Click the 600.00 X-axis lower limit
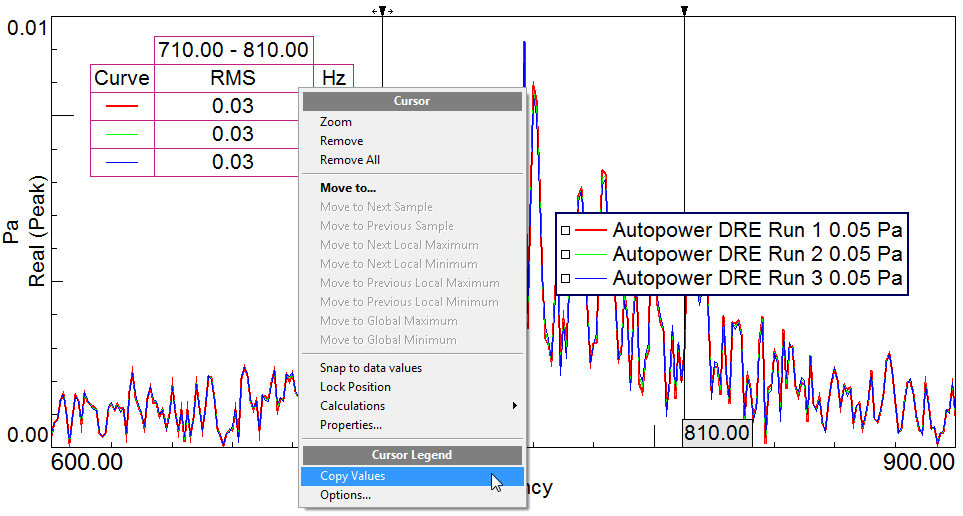 pos(86,463)
